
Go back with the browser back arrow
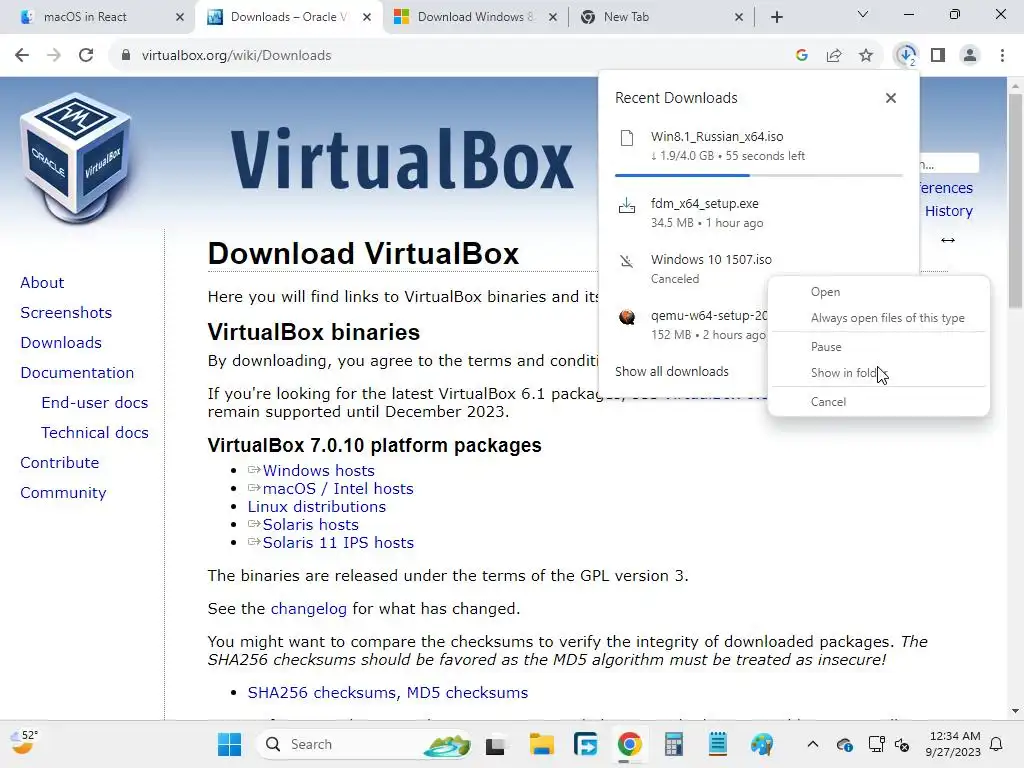pos(22,56)
